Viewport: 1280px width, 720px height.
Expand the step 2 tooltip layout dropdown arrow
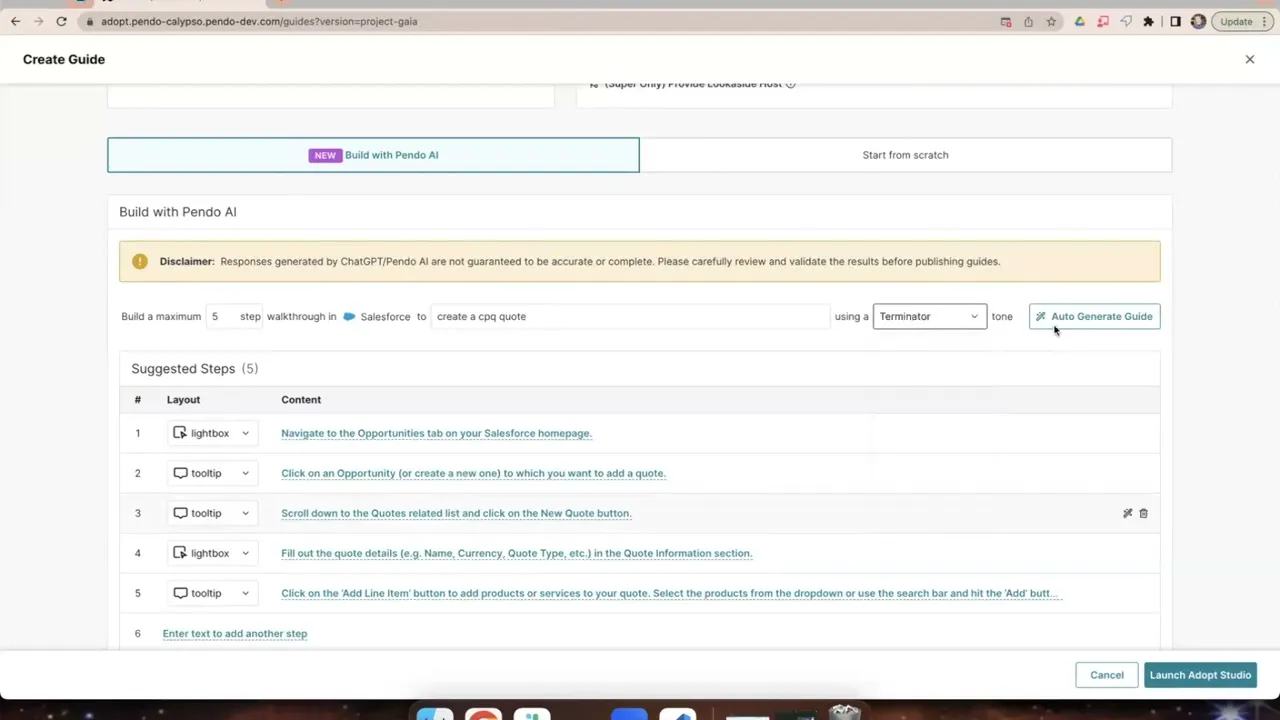(245, 473)
